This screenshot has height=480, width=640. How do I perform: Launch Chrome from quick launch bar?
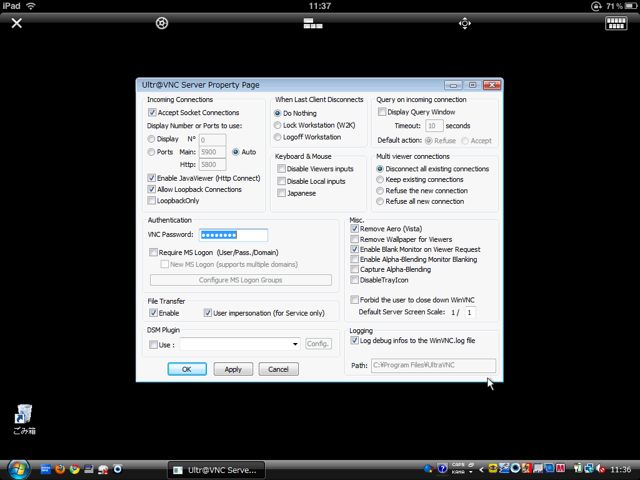74,469
